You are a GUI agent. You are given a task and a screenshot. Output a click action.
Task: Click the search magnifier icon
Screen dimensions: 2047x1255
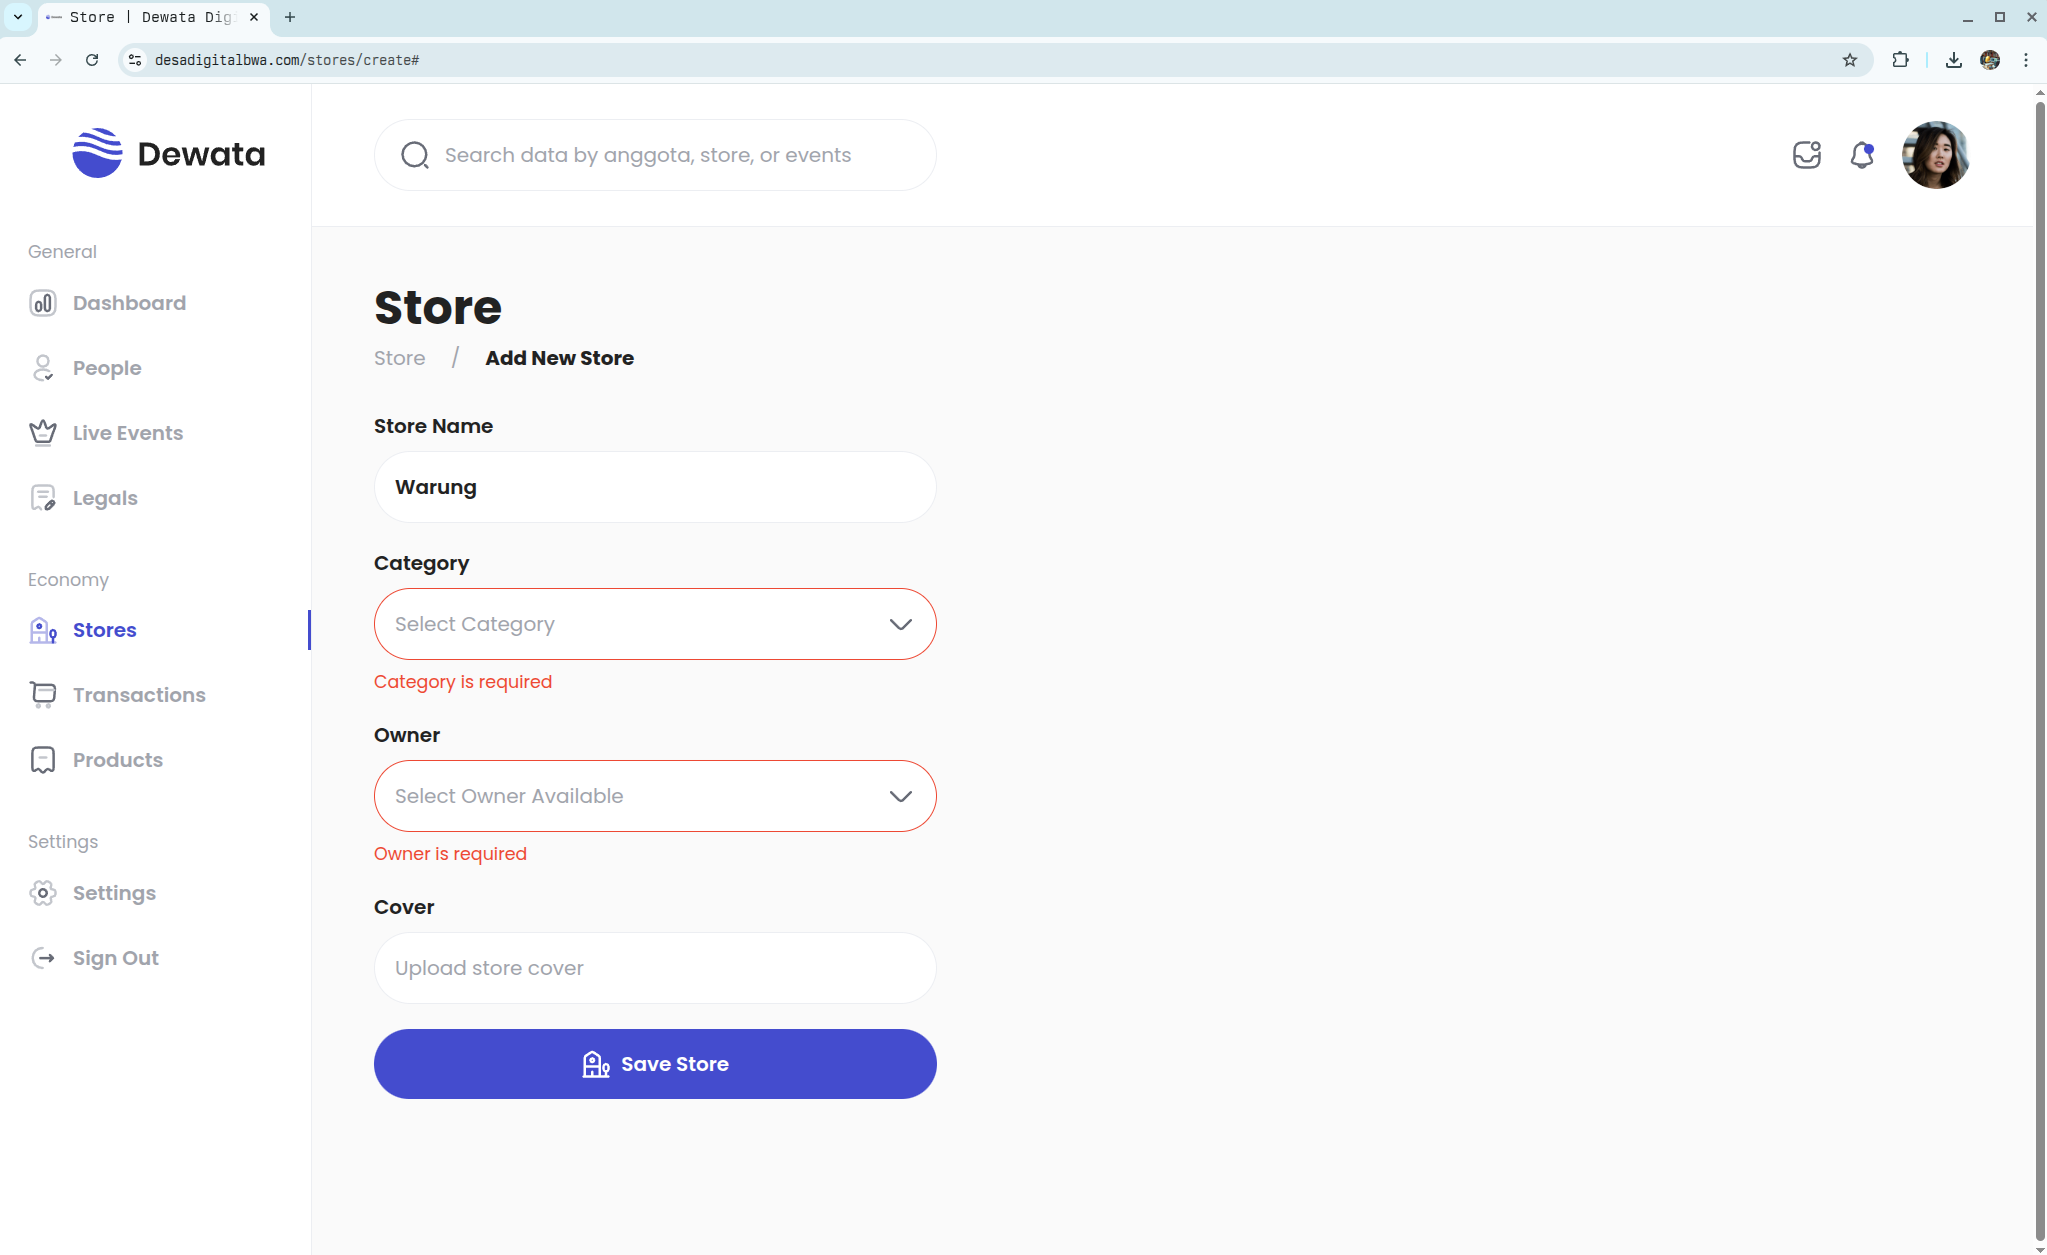414,155
